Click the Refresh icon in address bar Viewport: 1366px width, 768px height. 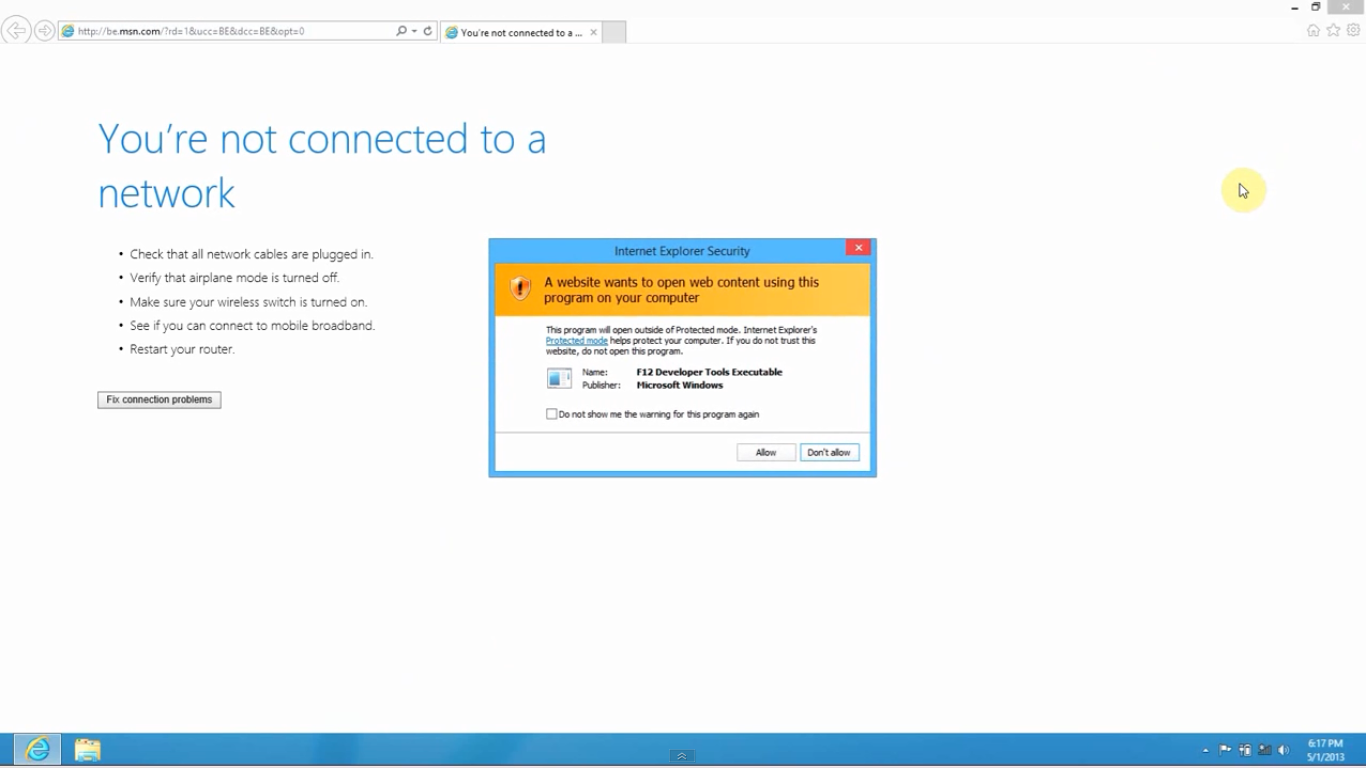(428, 31)
